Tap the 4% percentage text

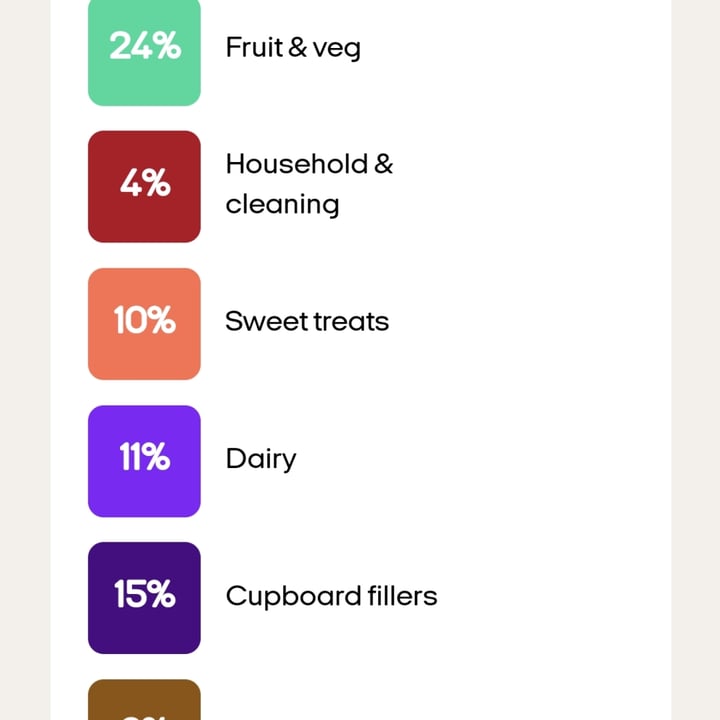click(x=144, y=184)
